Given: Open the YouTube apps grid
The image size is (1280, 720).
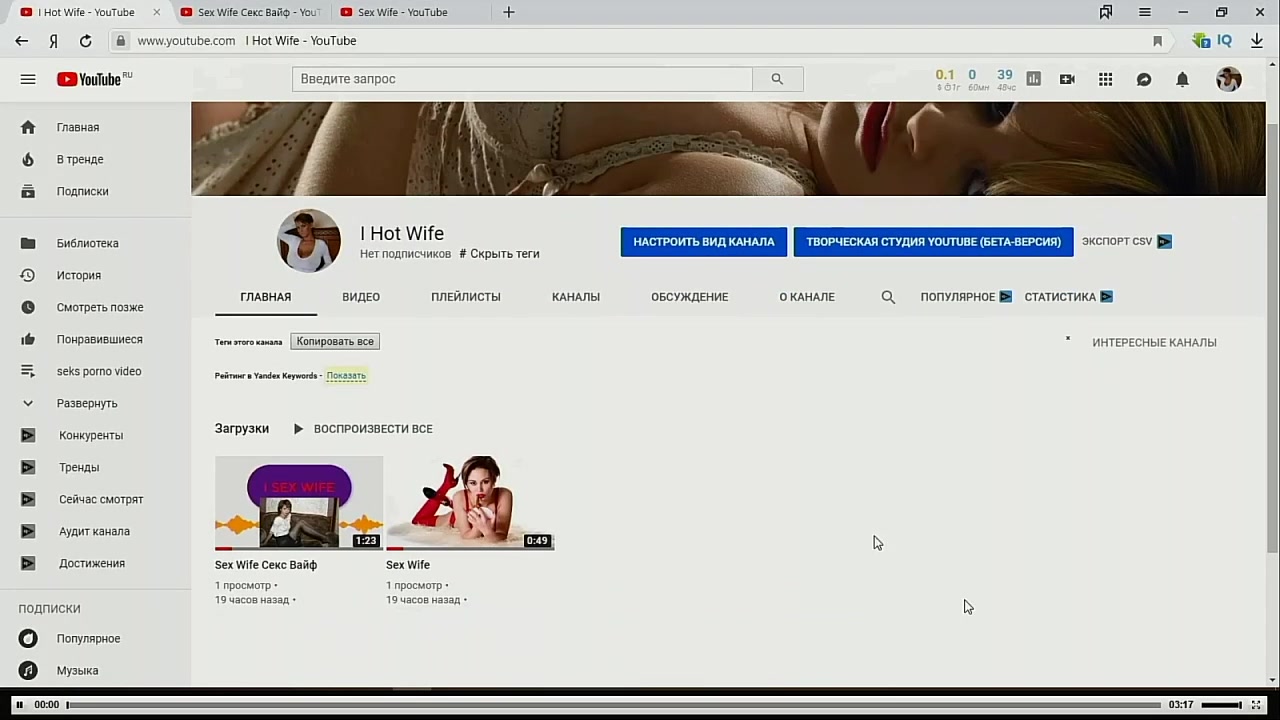Looking at the screenshot, I should (x=1105, y=79).
